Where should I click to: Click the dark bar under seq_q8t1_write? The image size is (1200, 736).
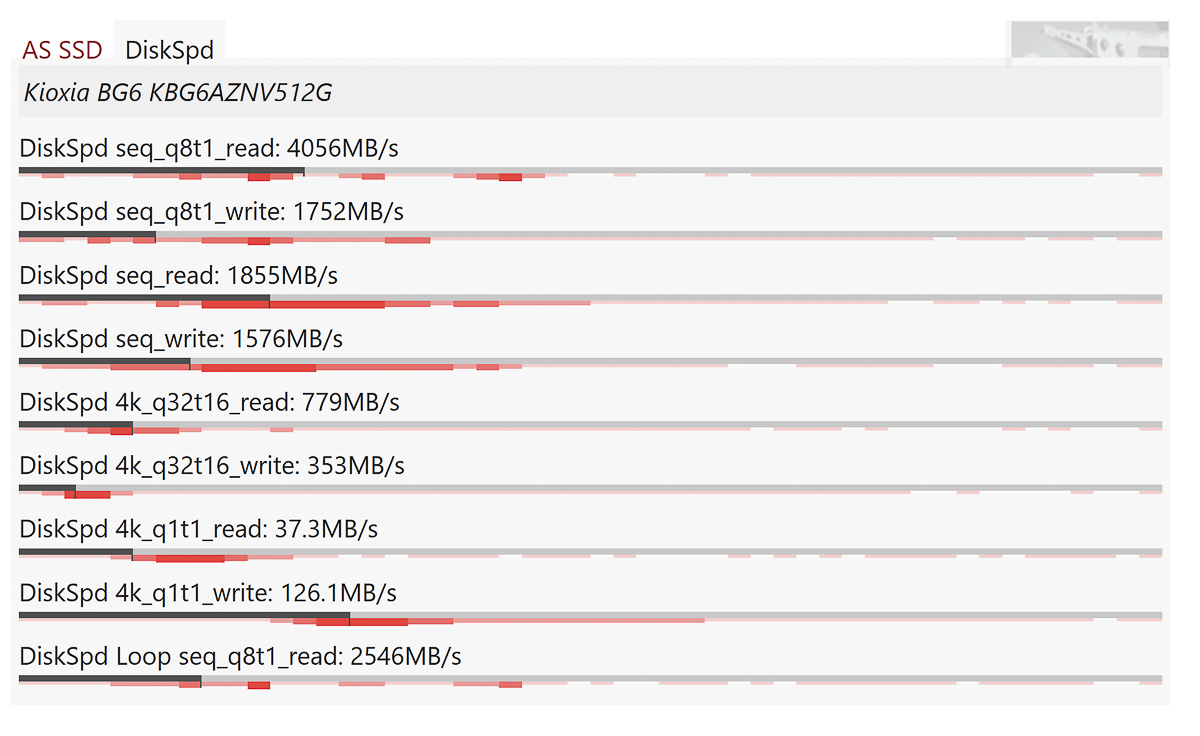[87, 235]
